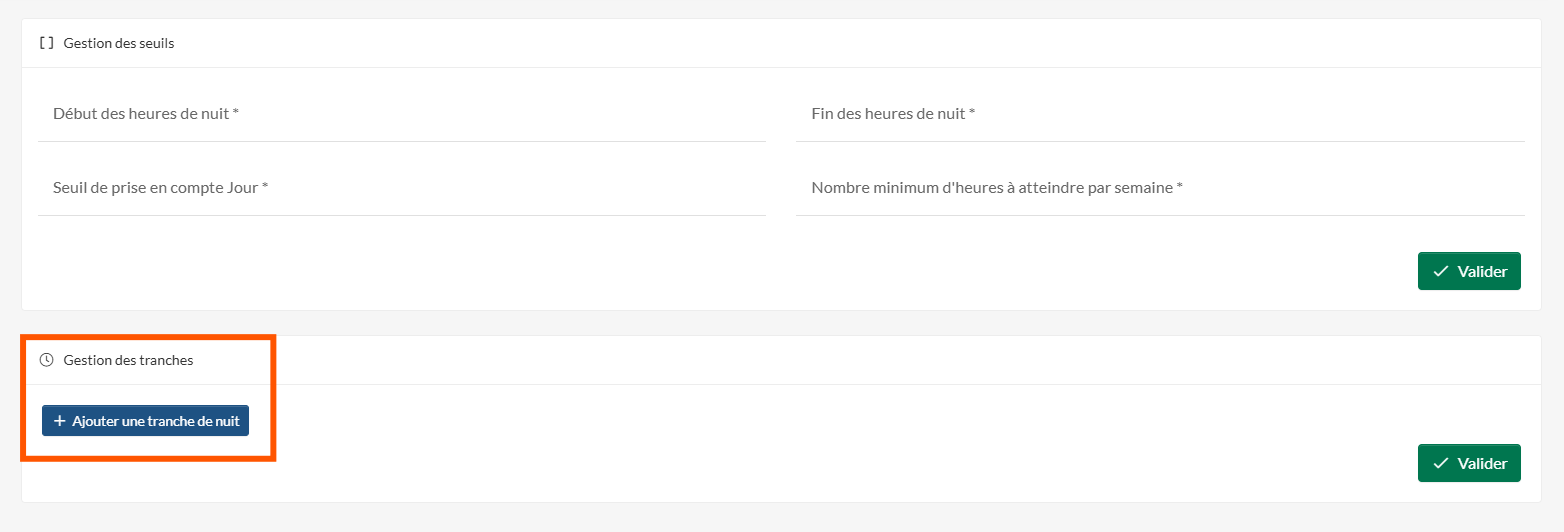The width and height of the screenshot is (1564, 532).
Task: Focus the Début des heures de nuit field
Action: (x=402, y=115)
